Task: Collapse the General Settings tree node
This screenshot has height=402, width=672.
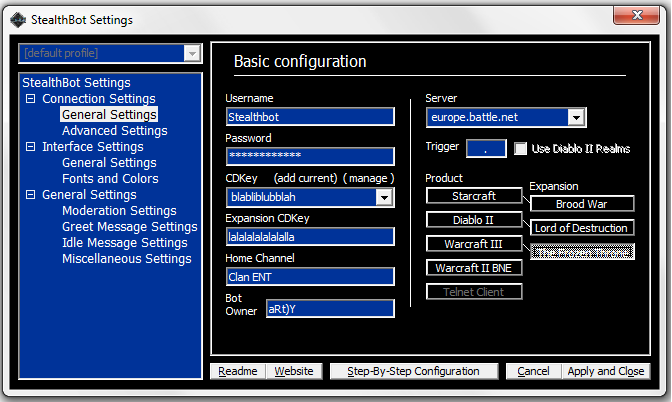Action: coord(31,195)
